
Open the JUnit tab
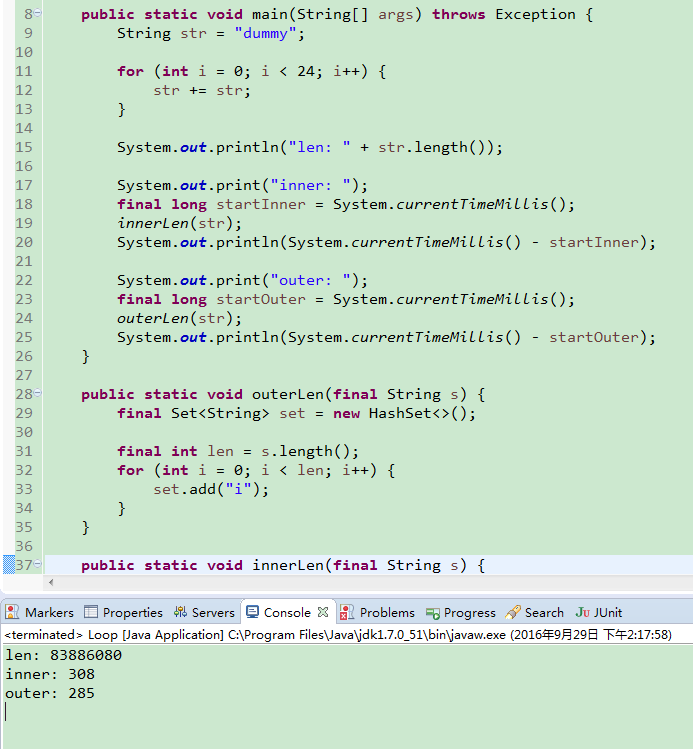click(599, 612)
